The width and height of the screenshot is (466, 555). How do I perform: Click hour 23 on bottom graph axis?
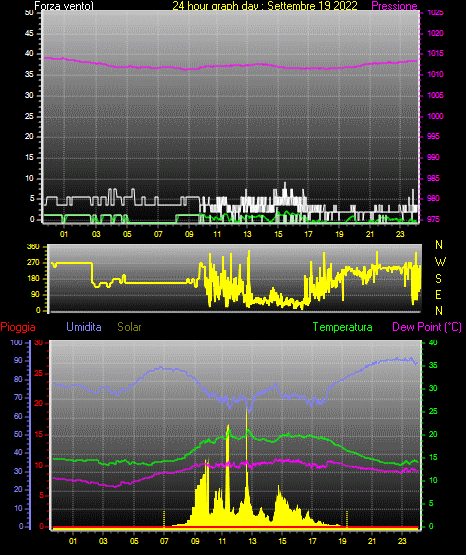pos(402,541)
